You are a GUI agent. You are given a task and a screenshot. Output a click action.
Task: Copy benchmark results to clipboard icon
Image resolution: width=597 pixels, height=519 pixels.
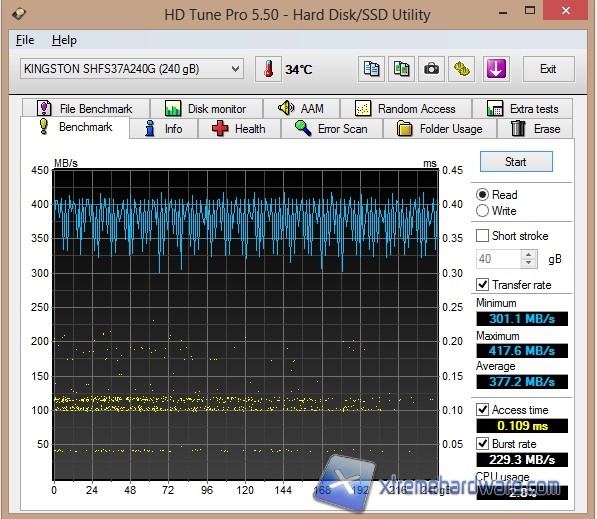(x=371, y=69)
